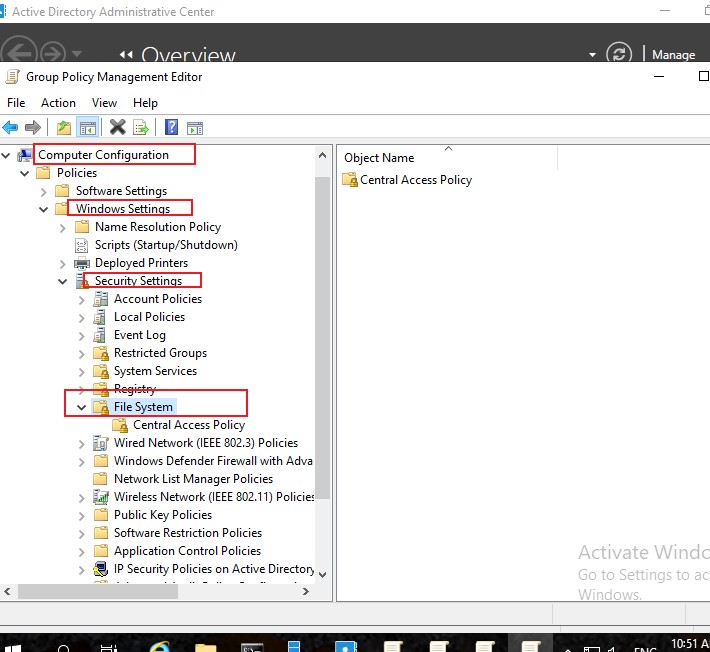Expand the Local Policies node
Screen dimensions: 710x652
82,318
